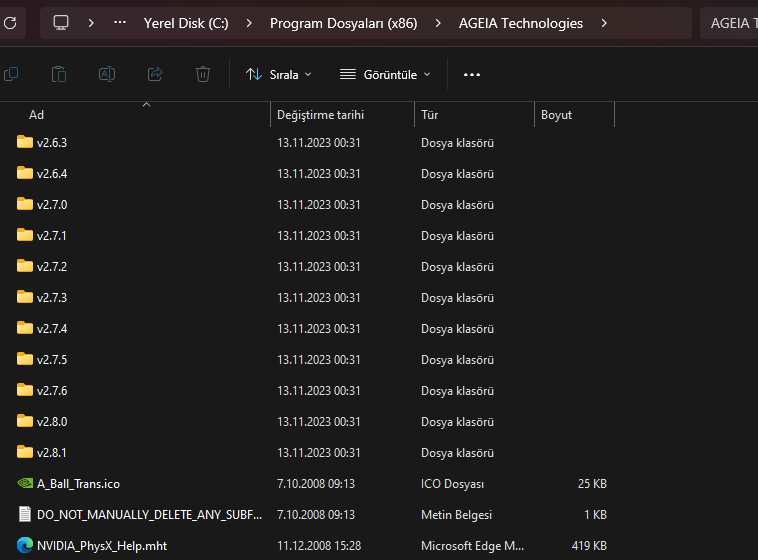Expand chevron after Yerel Disk (C:)

(249, 23)
